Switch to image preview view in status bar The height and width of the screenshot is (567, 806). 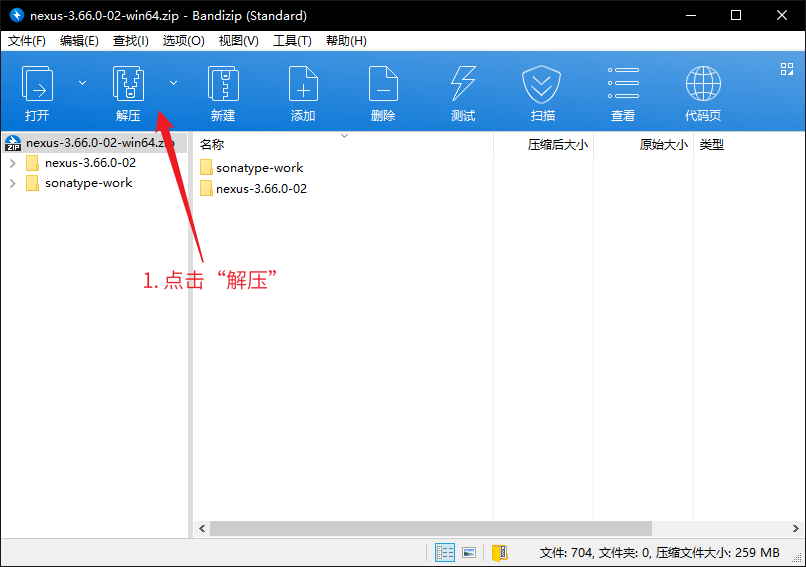(469, 552)
